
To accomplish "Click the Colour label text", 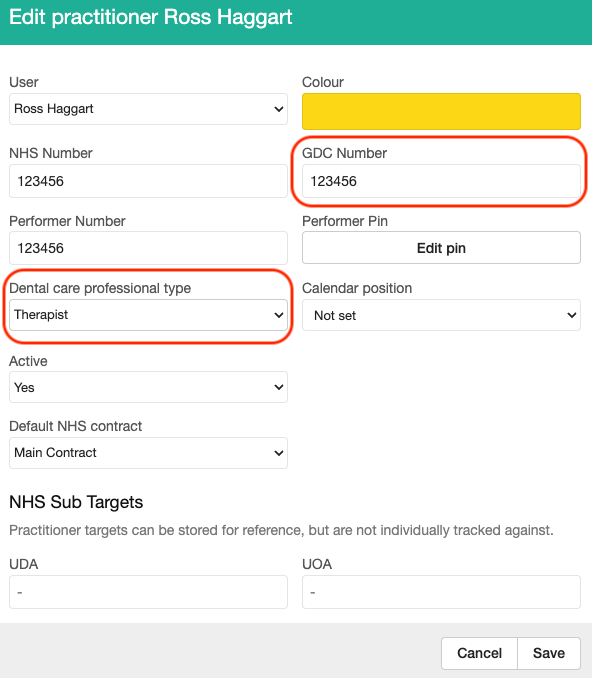I will click(x=323, y=82).
